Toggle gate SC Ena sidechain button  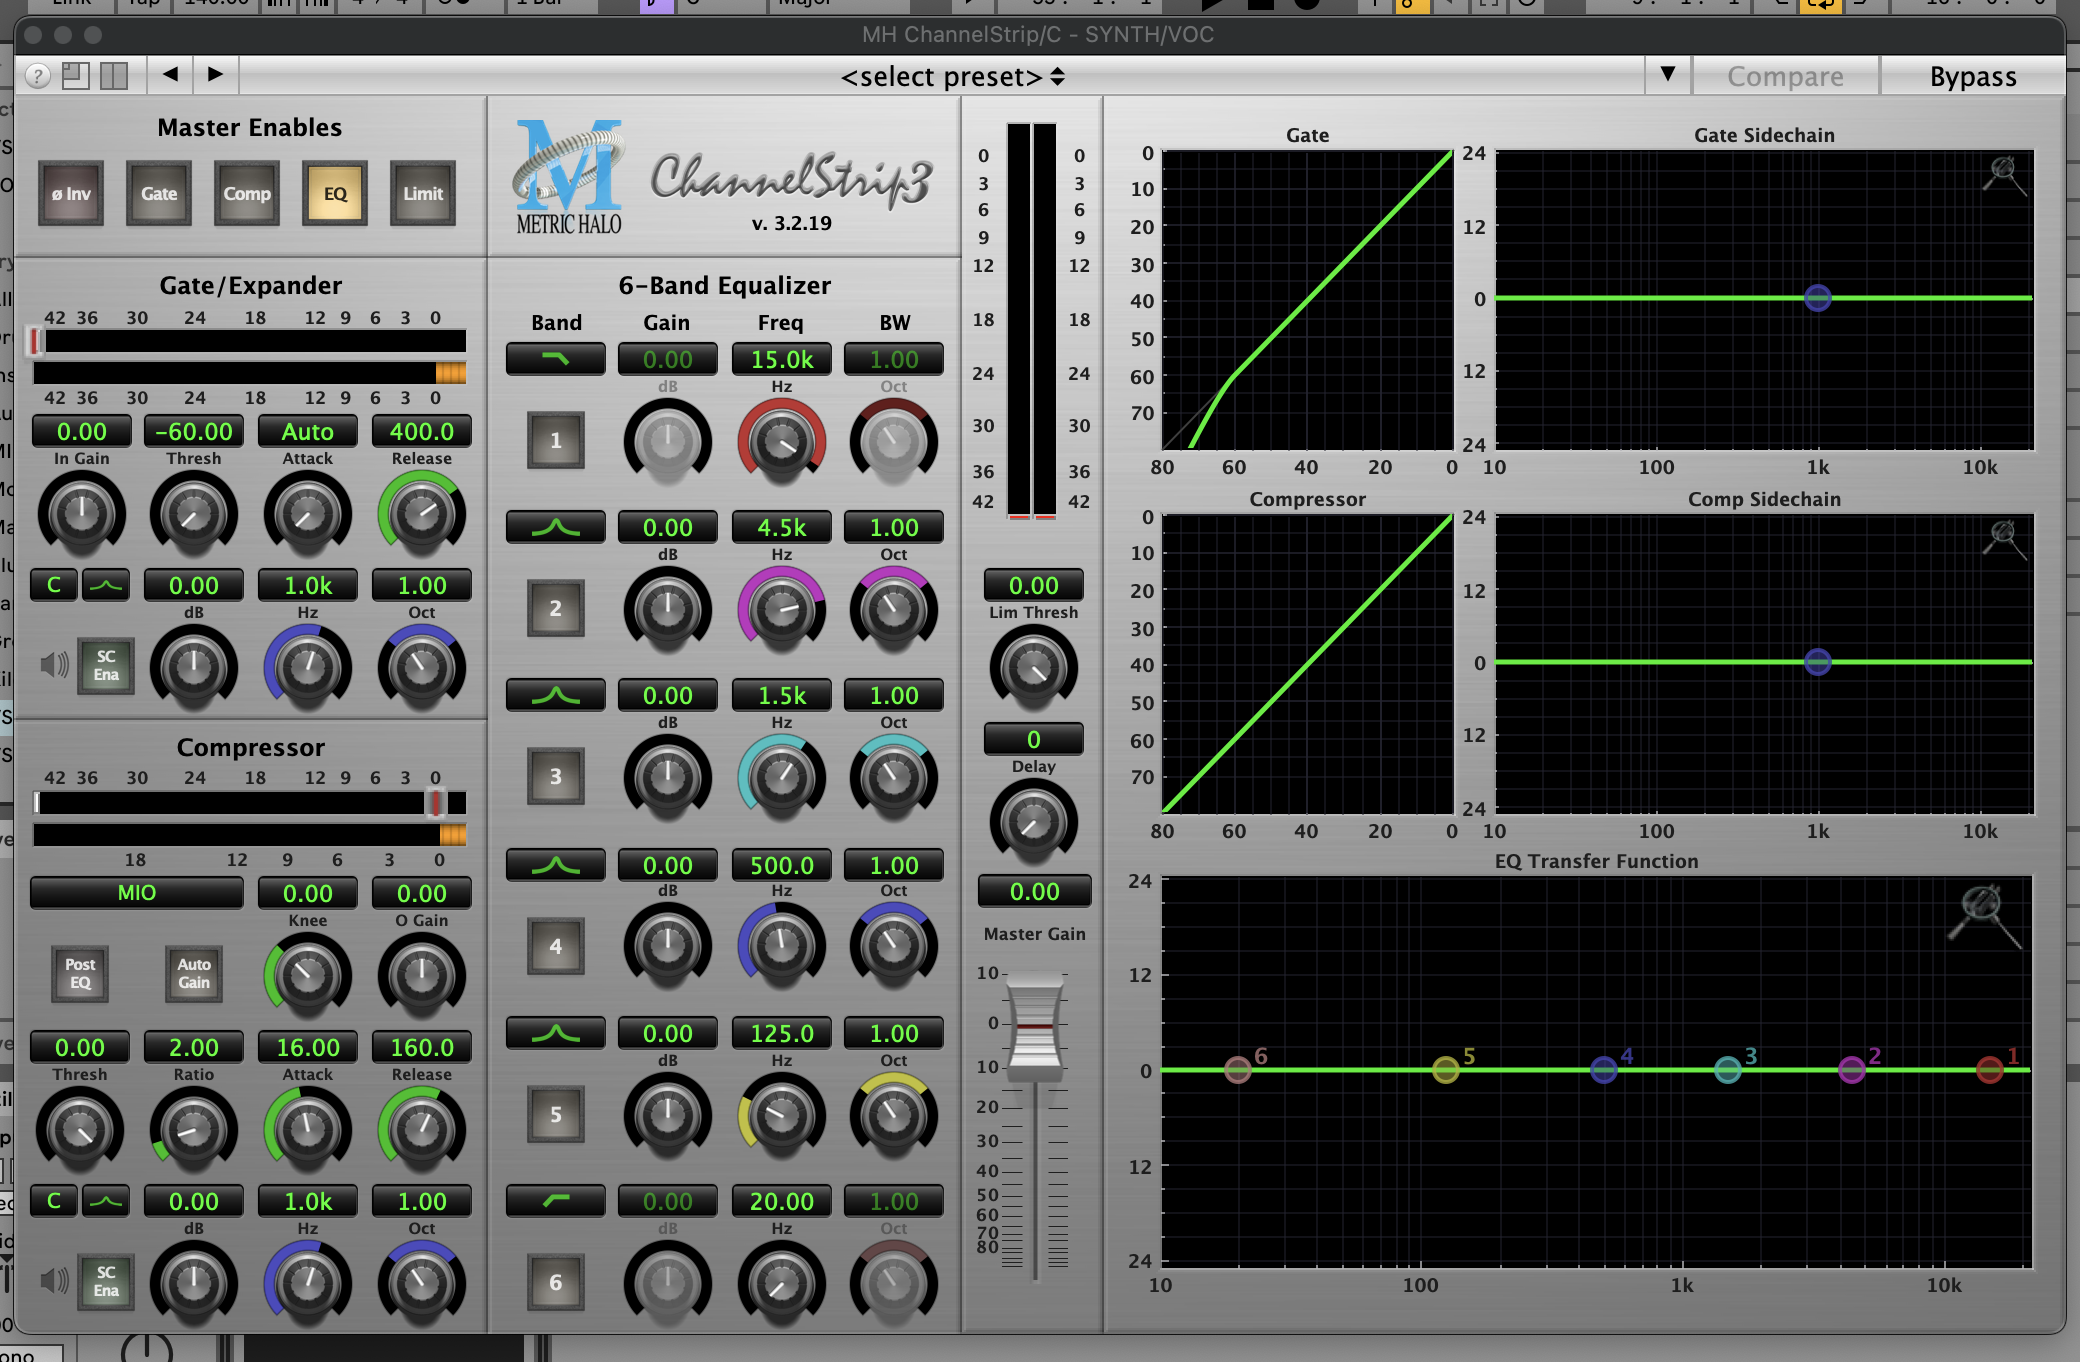coord(106,666)
